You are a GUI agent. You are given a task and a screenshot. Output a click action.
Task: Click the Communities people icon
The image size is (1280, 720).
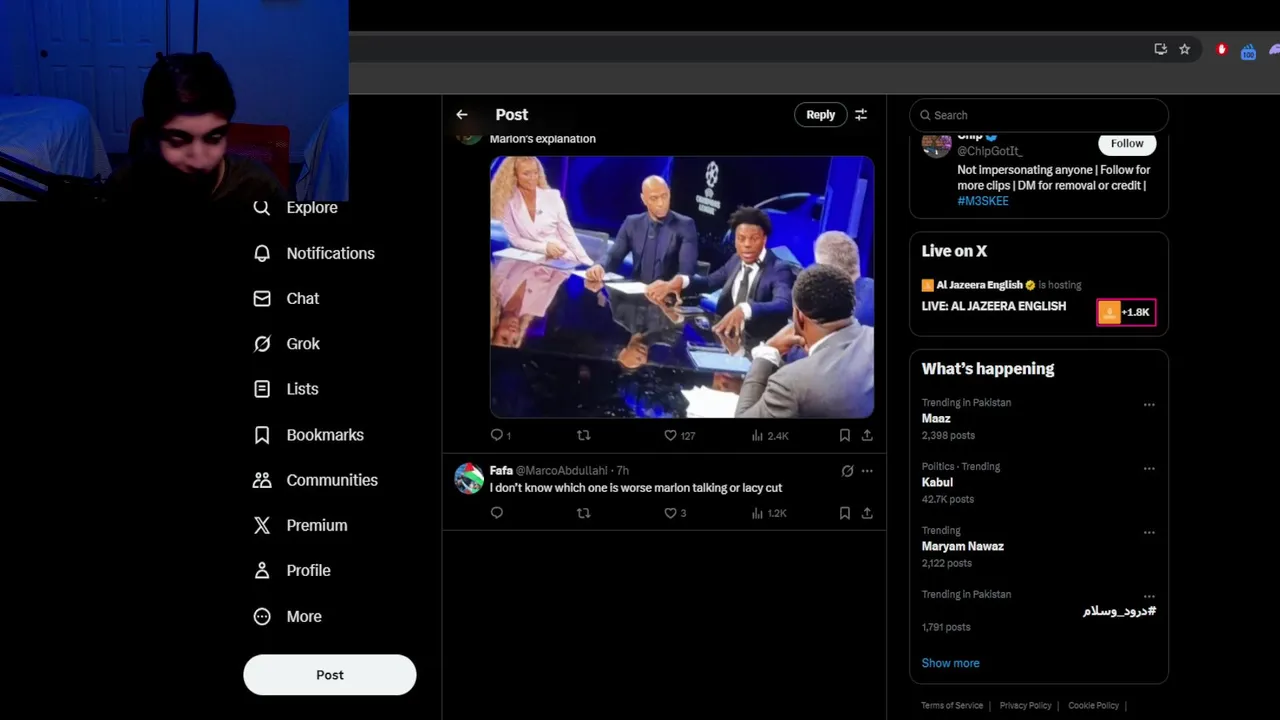[x=262, y=480]
